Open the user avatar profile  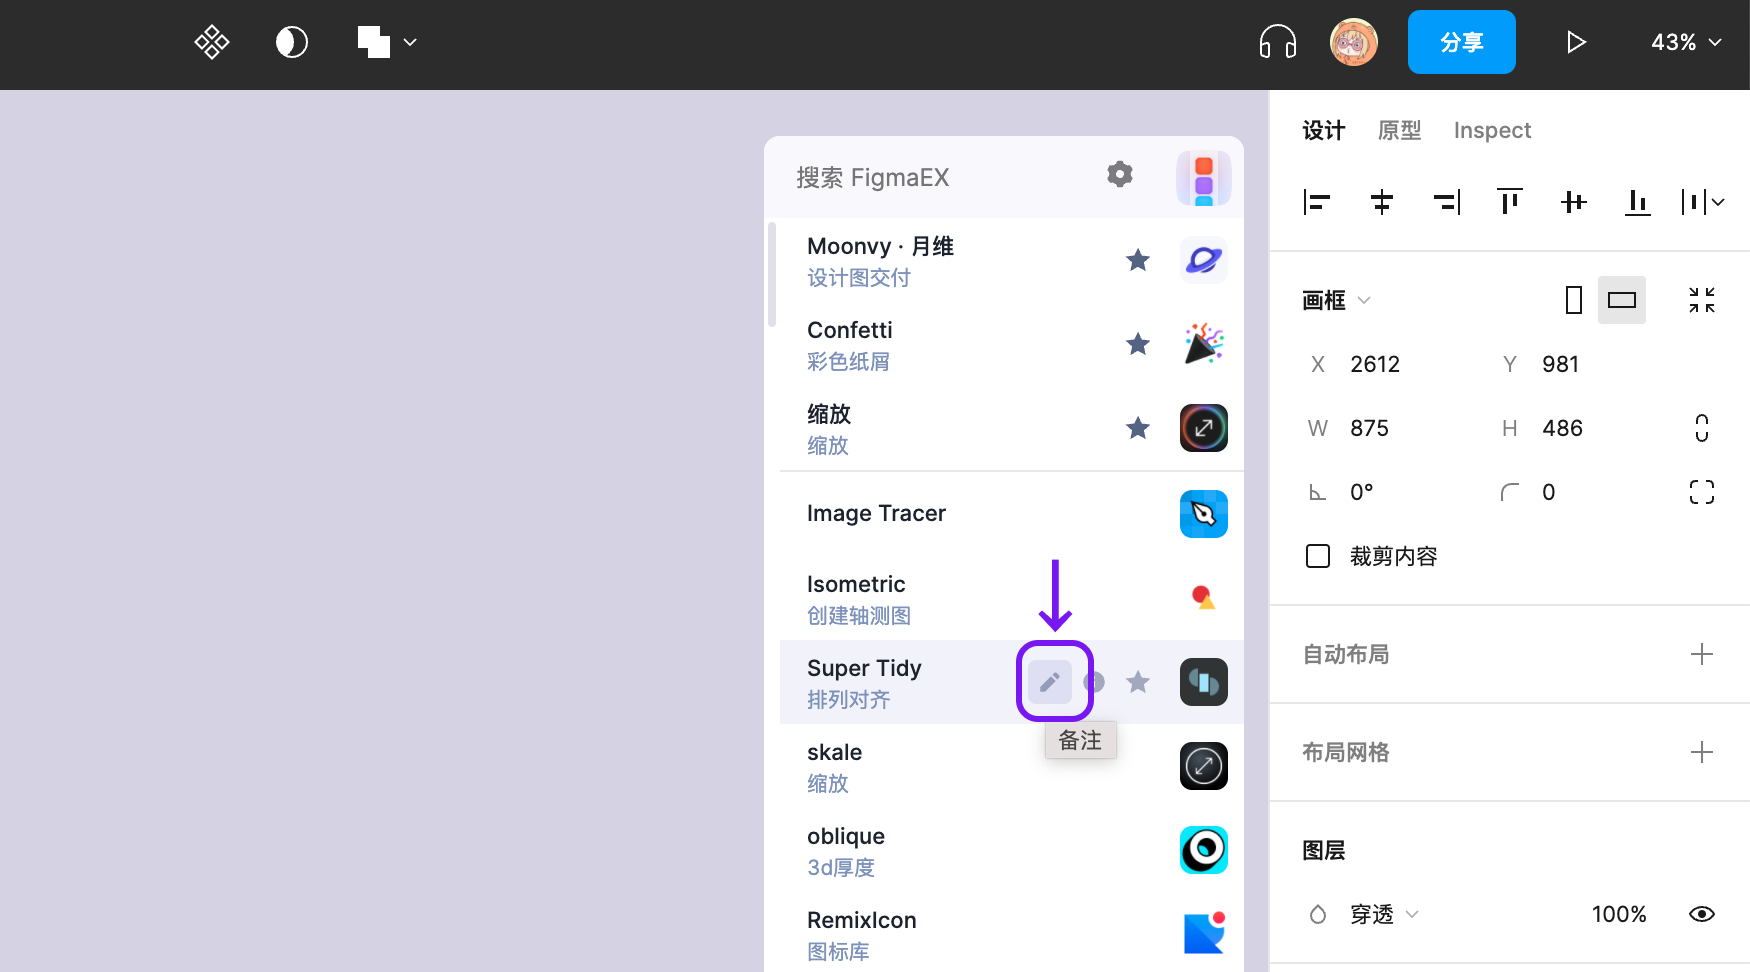1354,42
